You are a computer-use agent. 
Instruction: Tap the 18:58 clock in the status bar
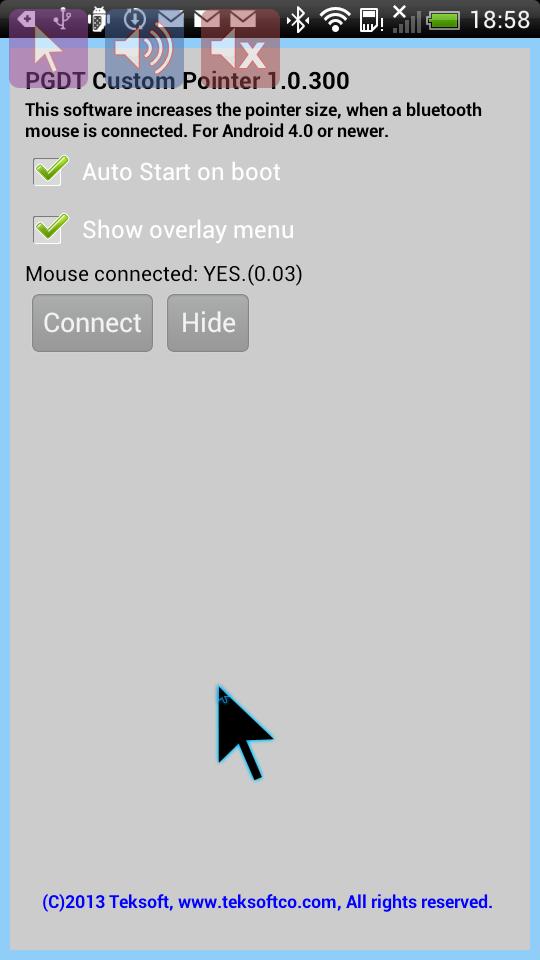[x=500, y=20]
